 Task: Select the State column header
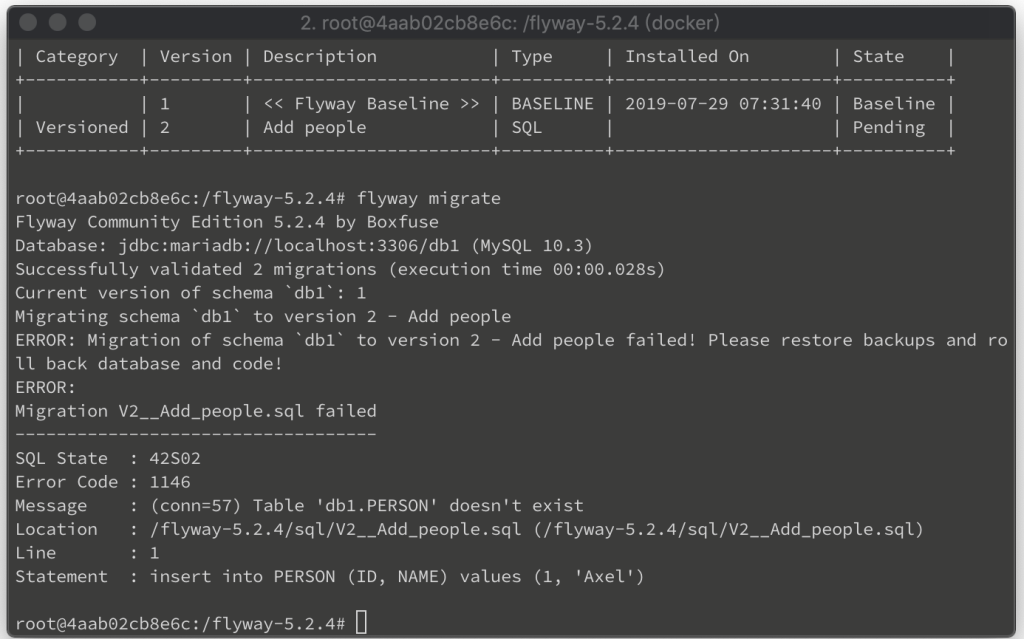pos(878,57)
